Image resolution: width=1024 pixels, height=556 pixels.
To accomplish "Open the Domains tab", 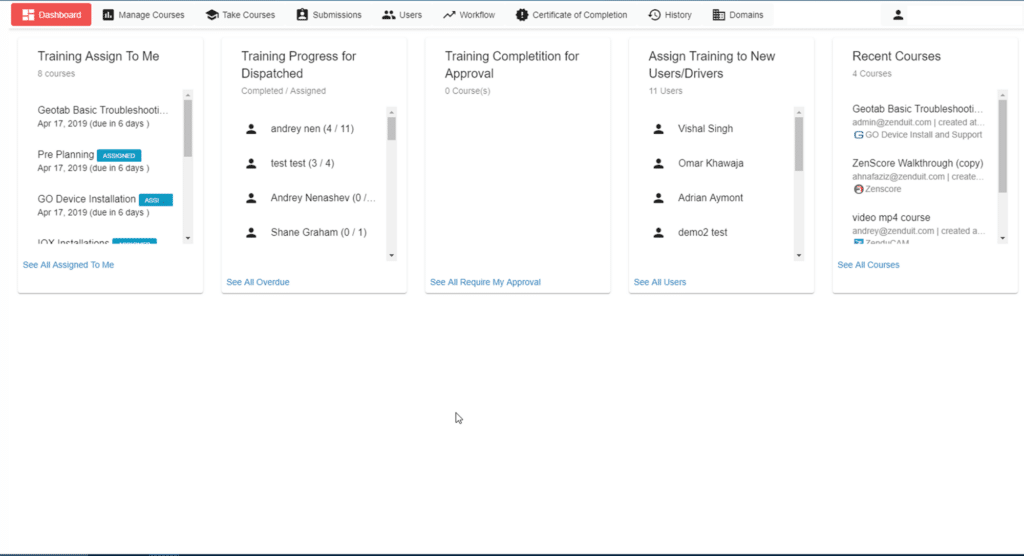I will point(737,15).
